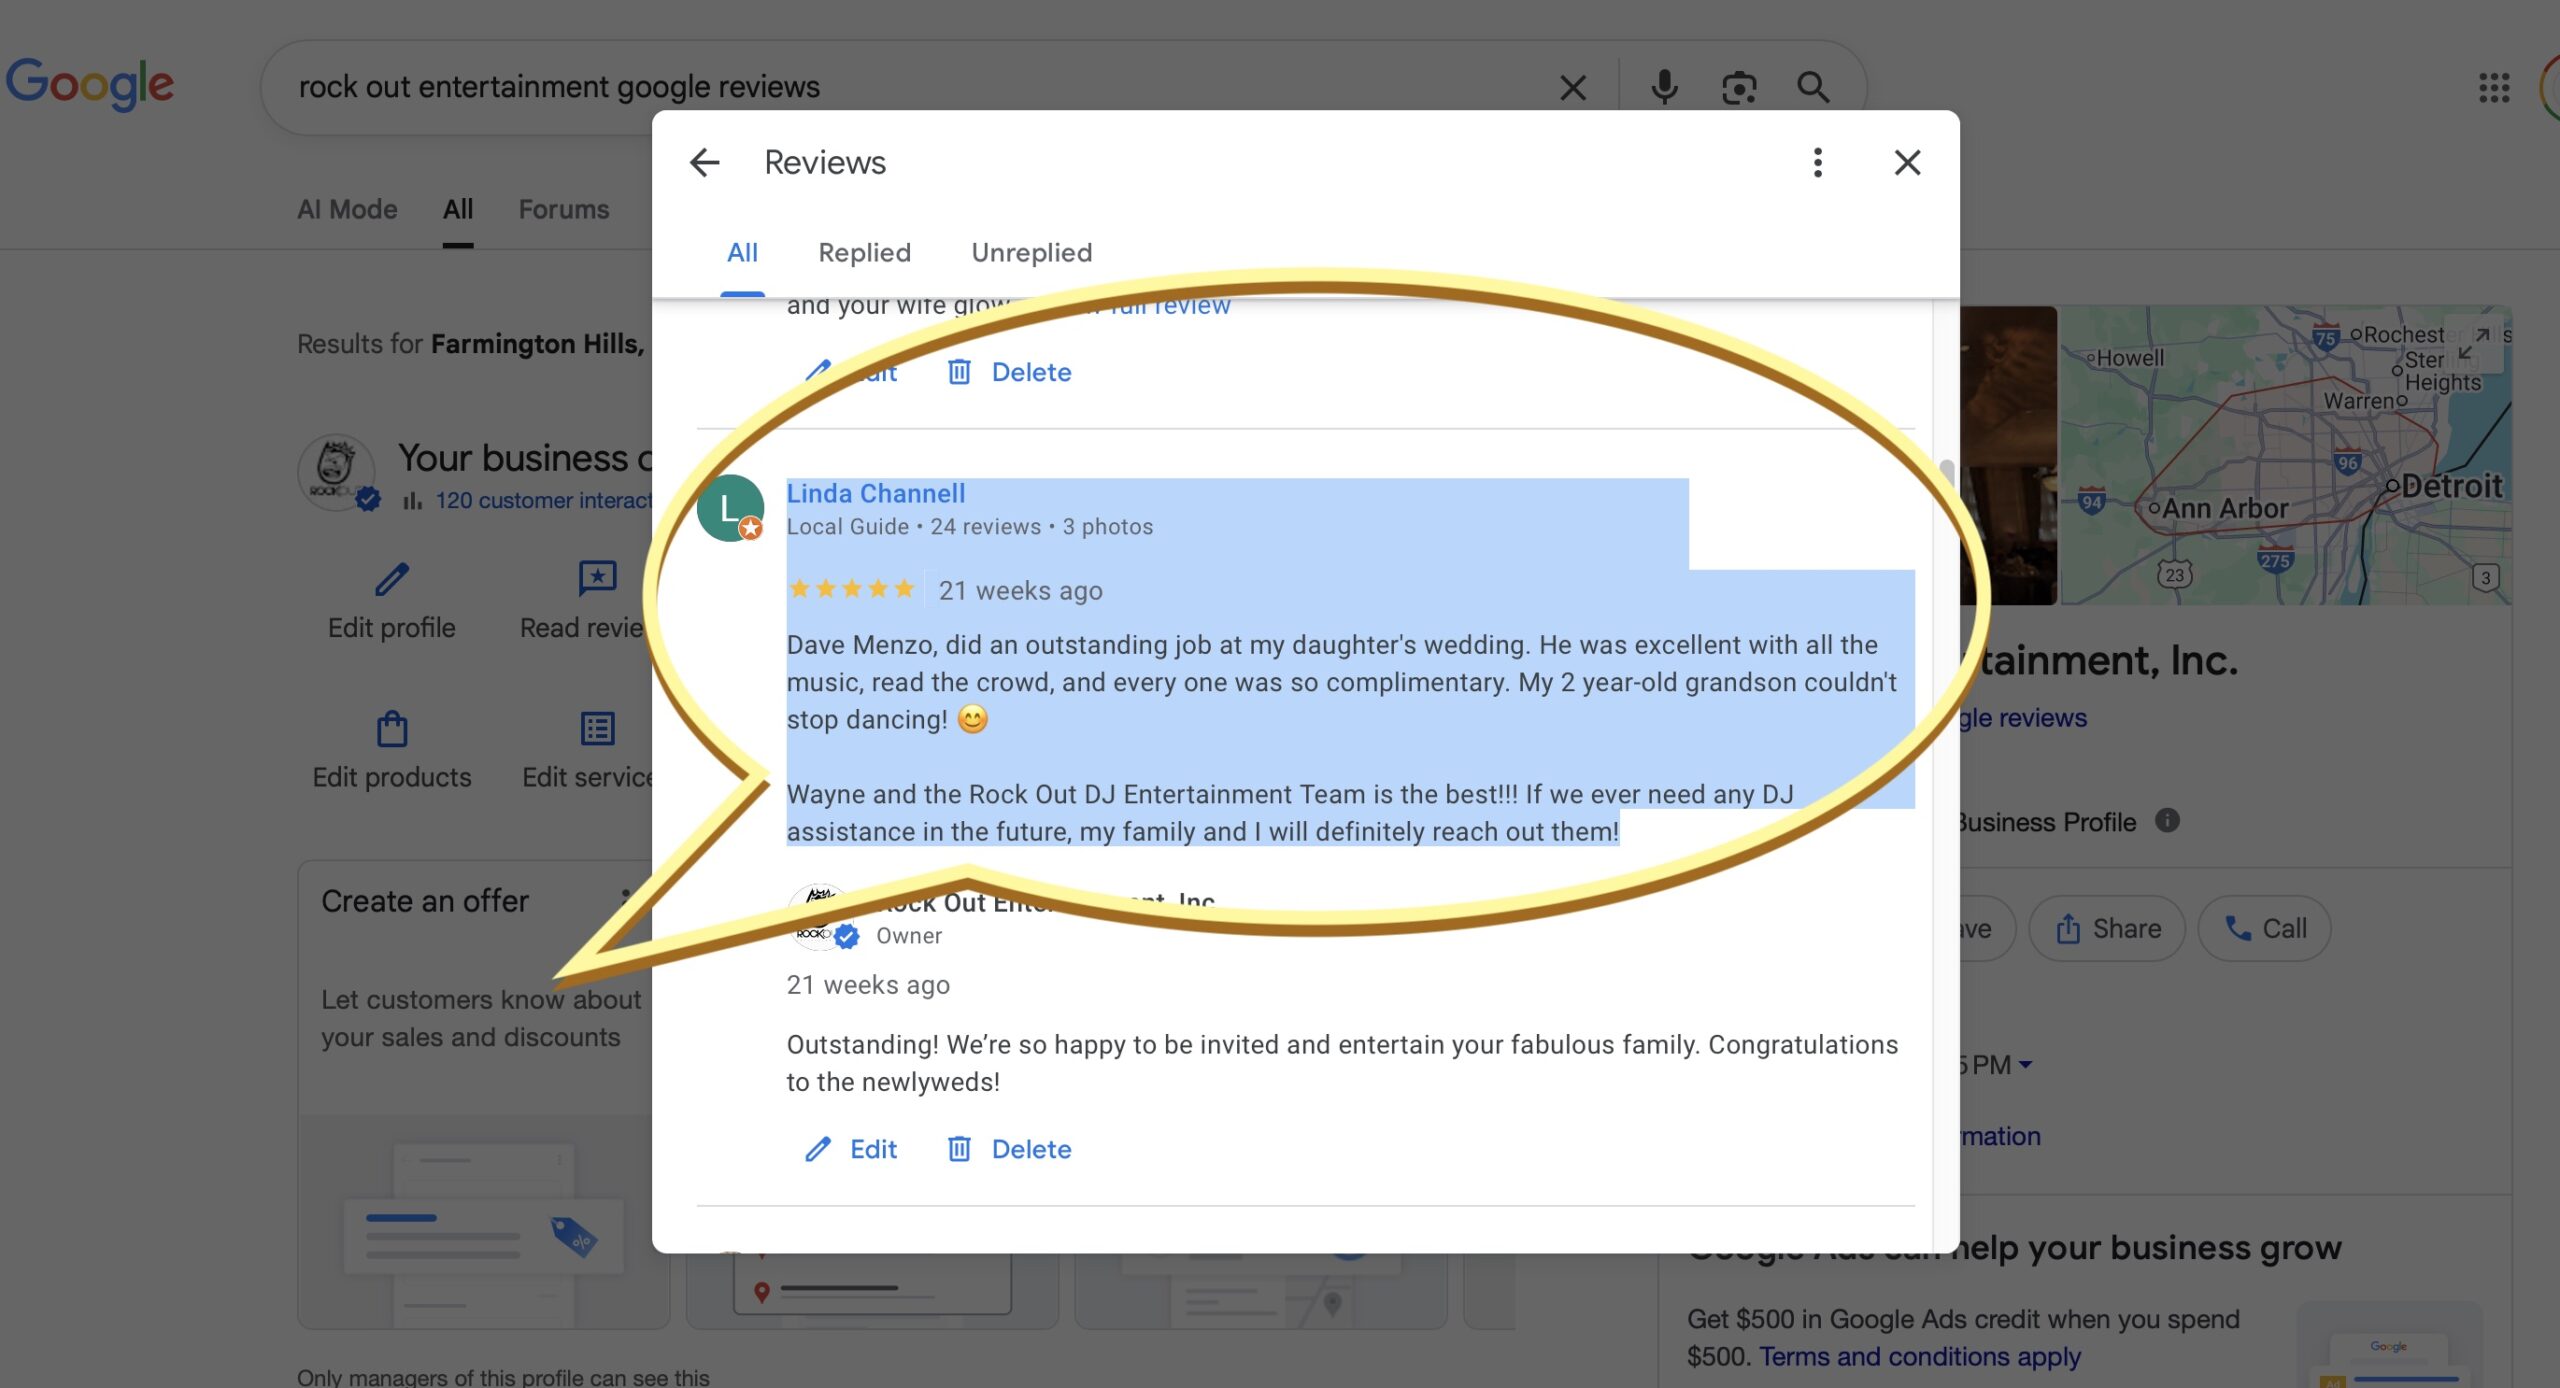This screenshot has height=1388, width=2560.
Task: Switch to the Replied reviews tab
Action: (864, 252)
